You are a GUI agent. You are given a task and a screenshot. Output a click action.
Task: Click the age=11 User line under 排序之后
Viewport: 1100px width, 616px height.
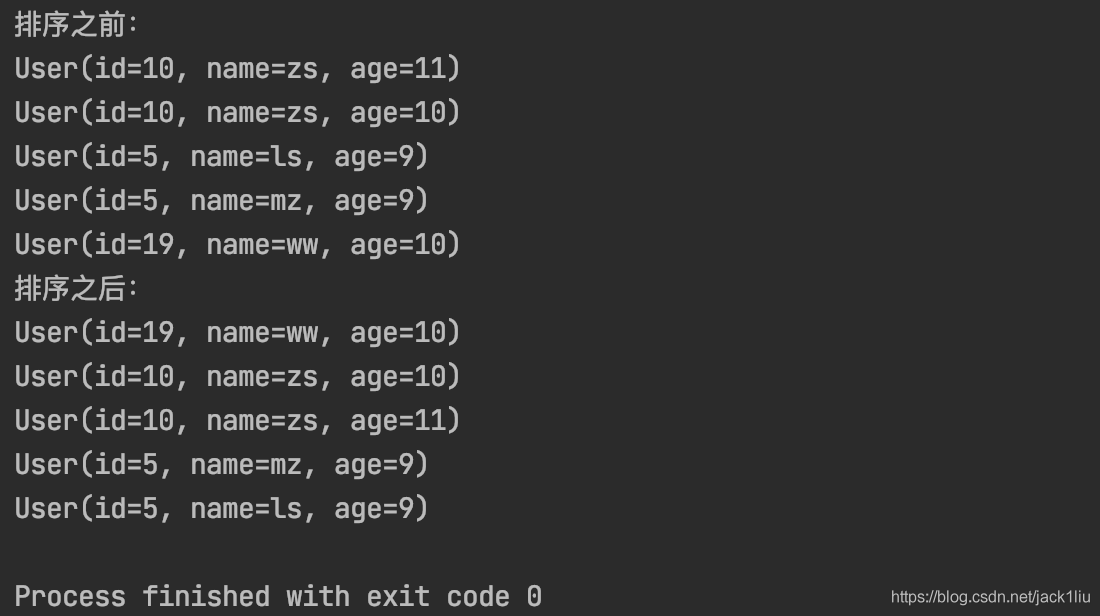(237, 421)
